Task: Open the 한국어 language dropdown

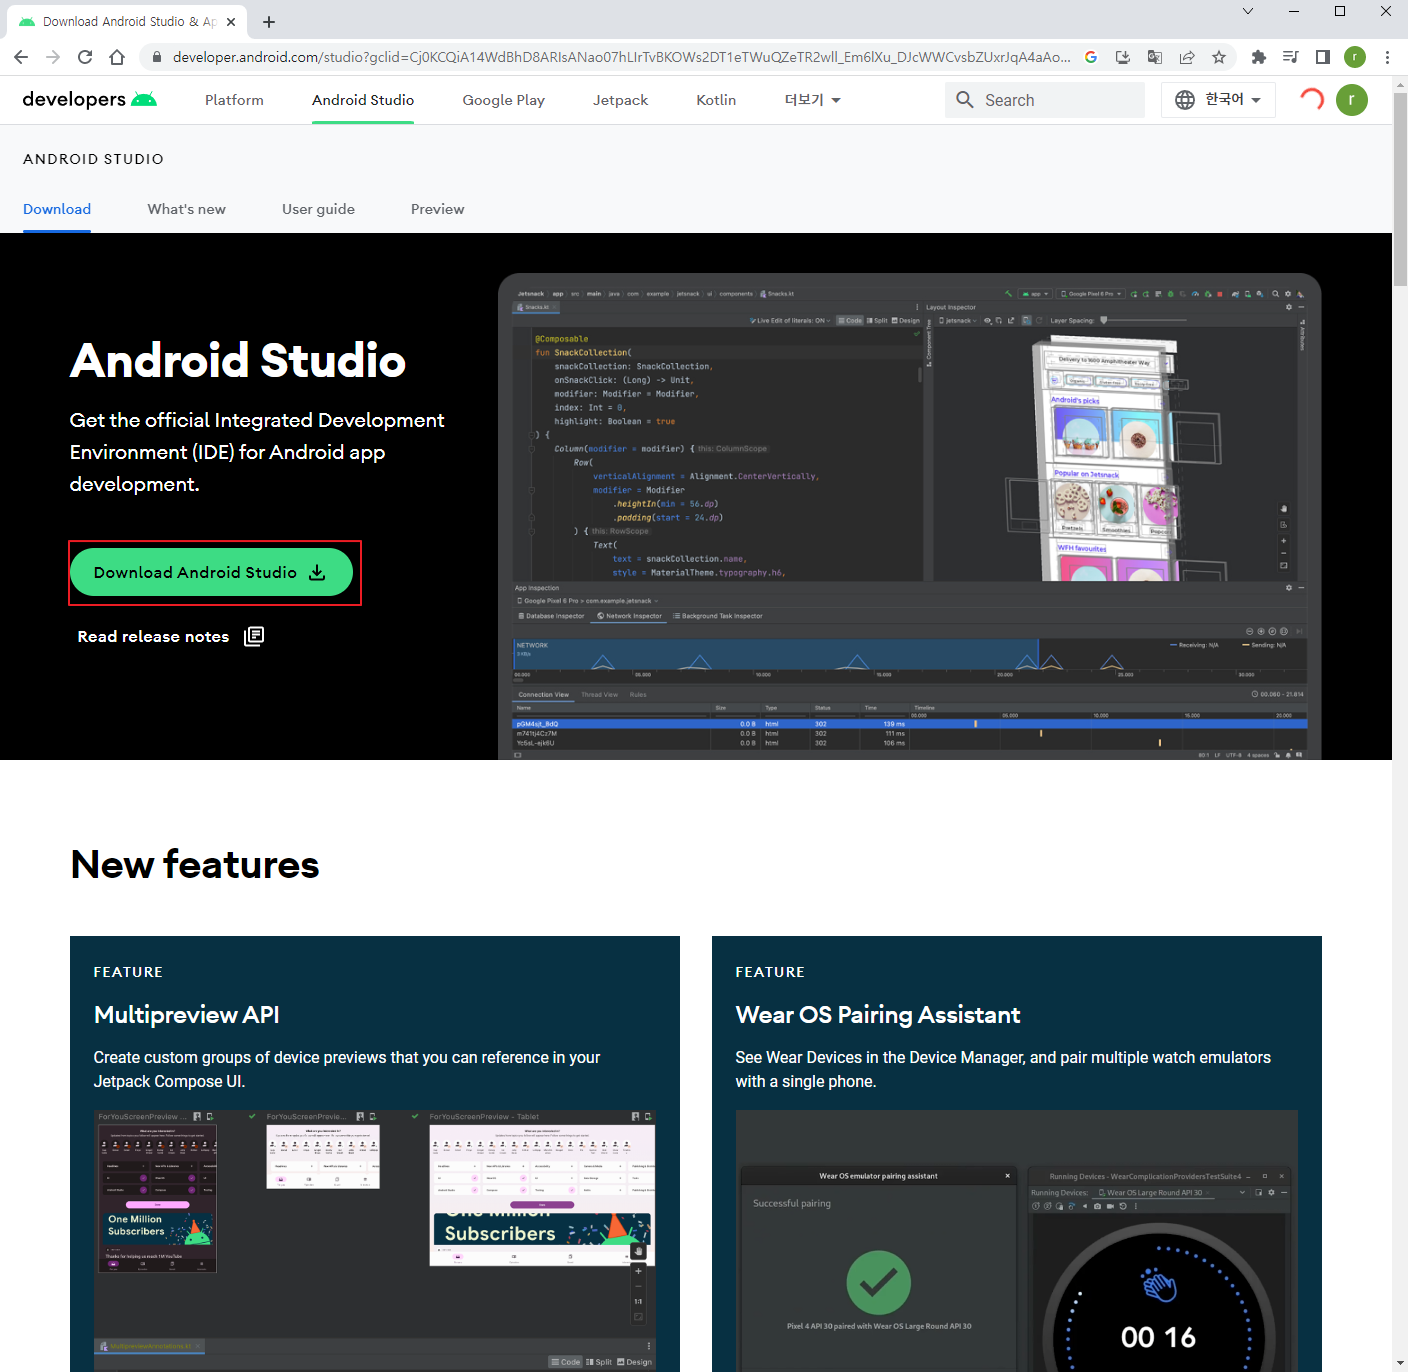Action: coord(1218,100)
